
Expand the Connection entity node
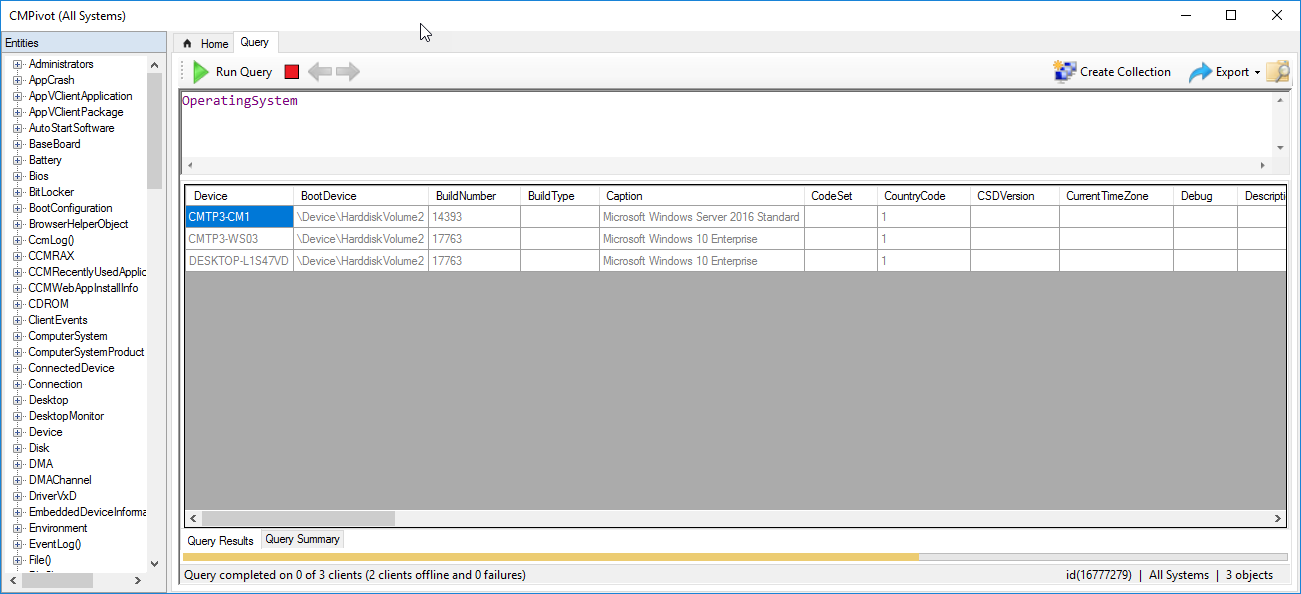(18, 384)
